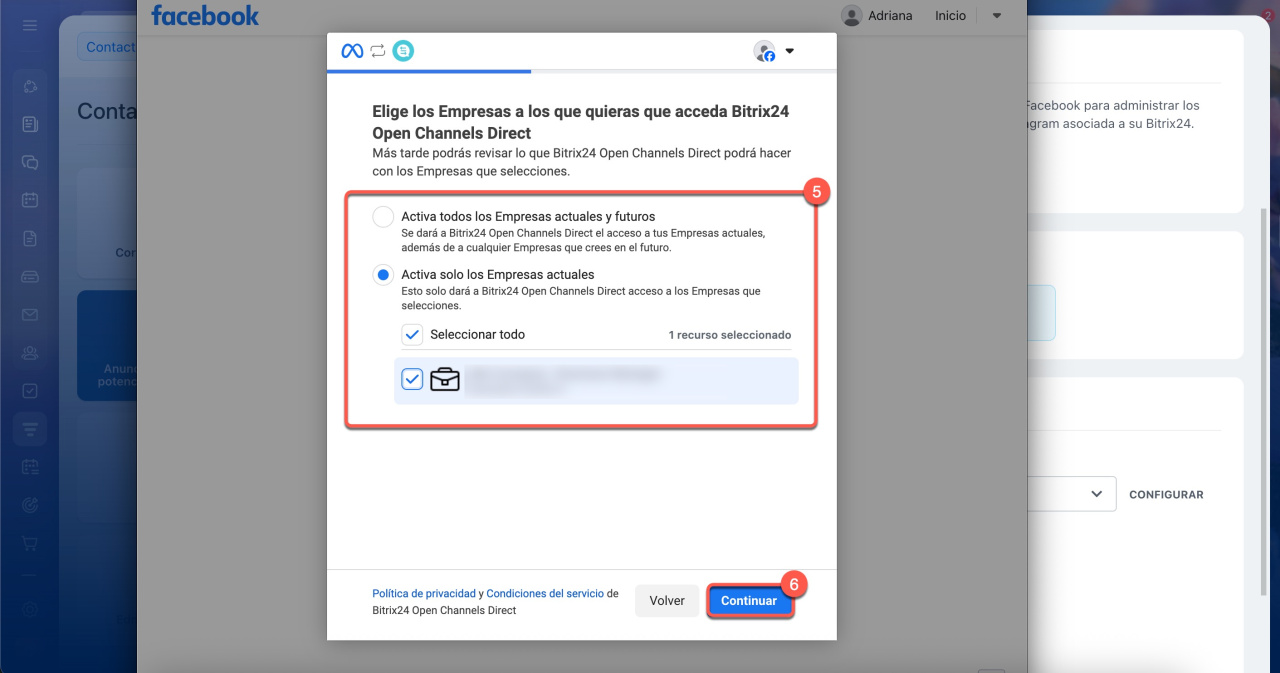
Task: Open the people group icon in sidebar
Action: pos(30,352)
